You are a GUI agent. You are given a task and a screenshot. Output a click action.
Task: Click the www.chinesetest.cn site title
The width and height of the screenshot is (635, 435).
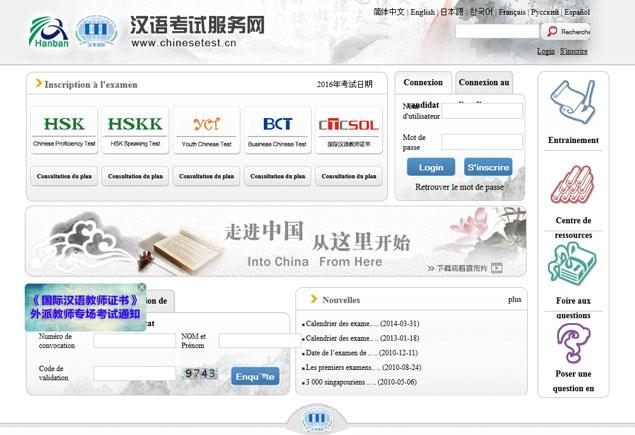[183, 43]
